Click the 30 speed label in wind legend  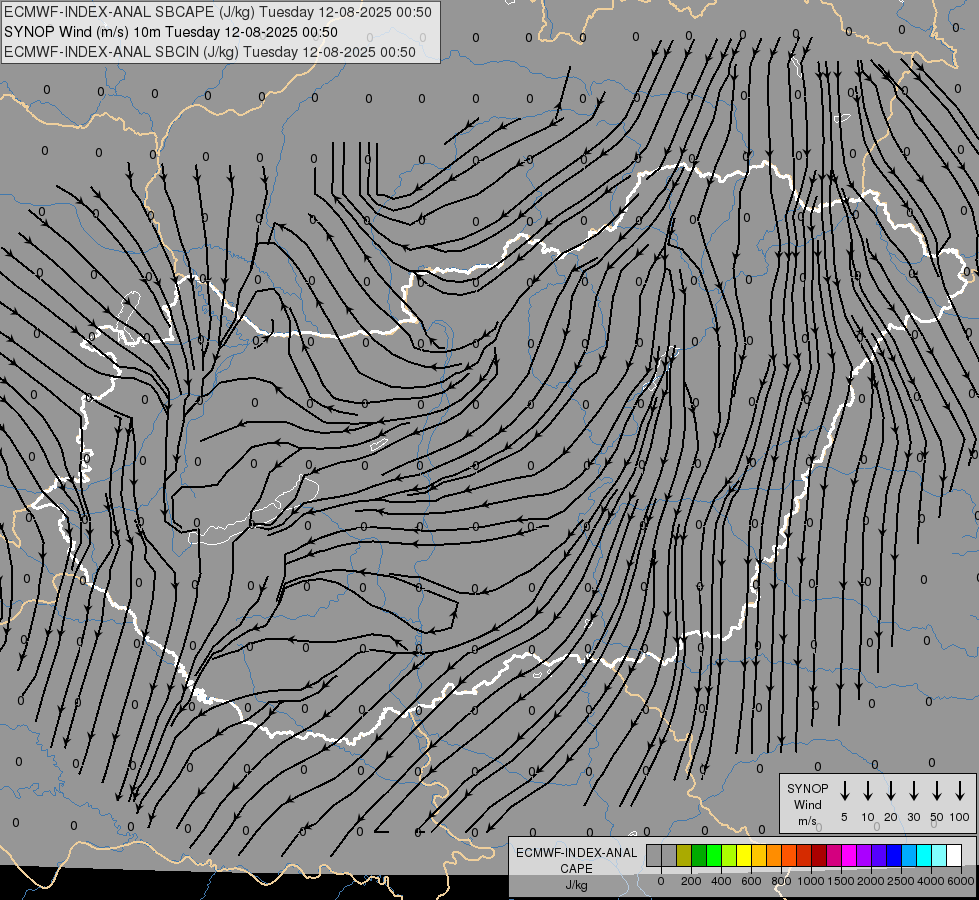point(913,817)
